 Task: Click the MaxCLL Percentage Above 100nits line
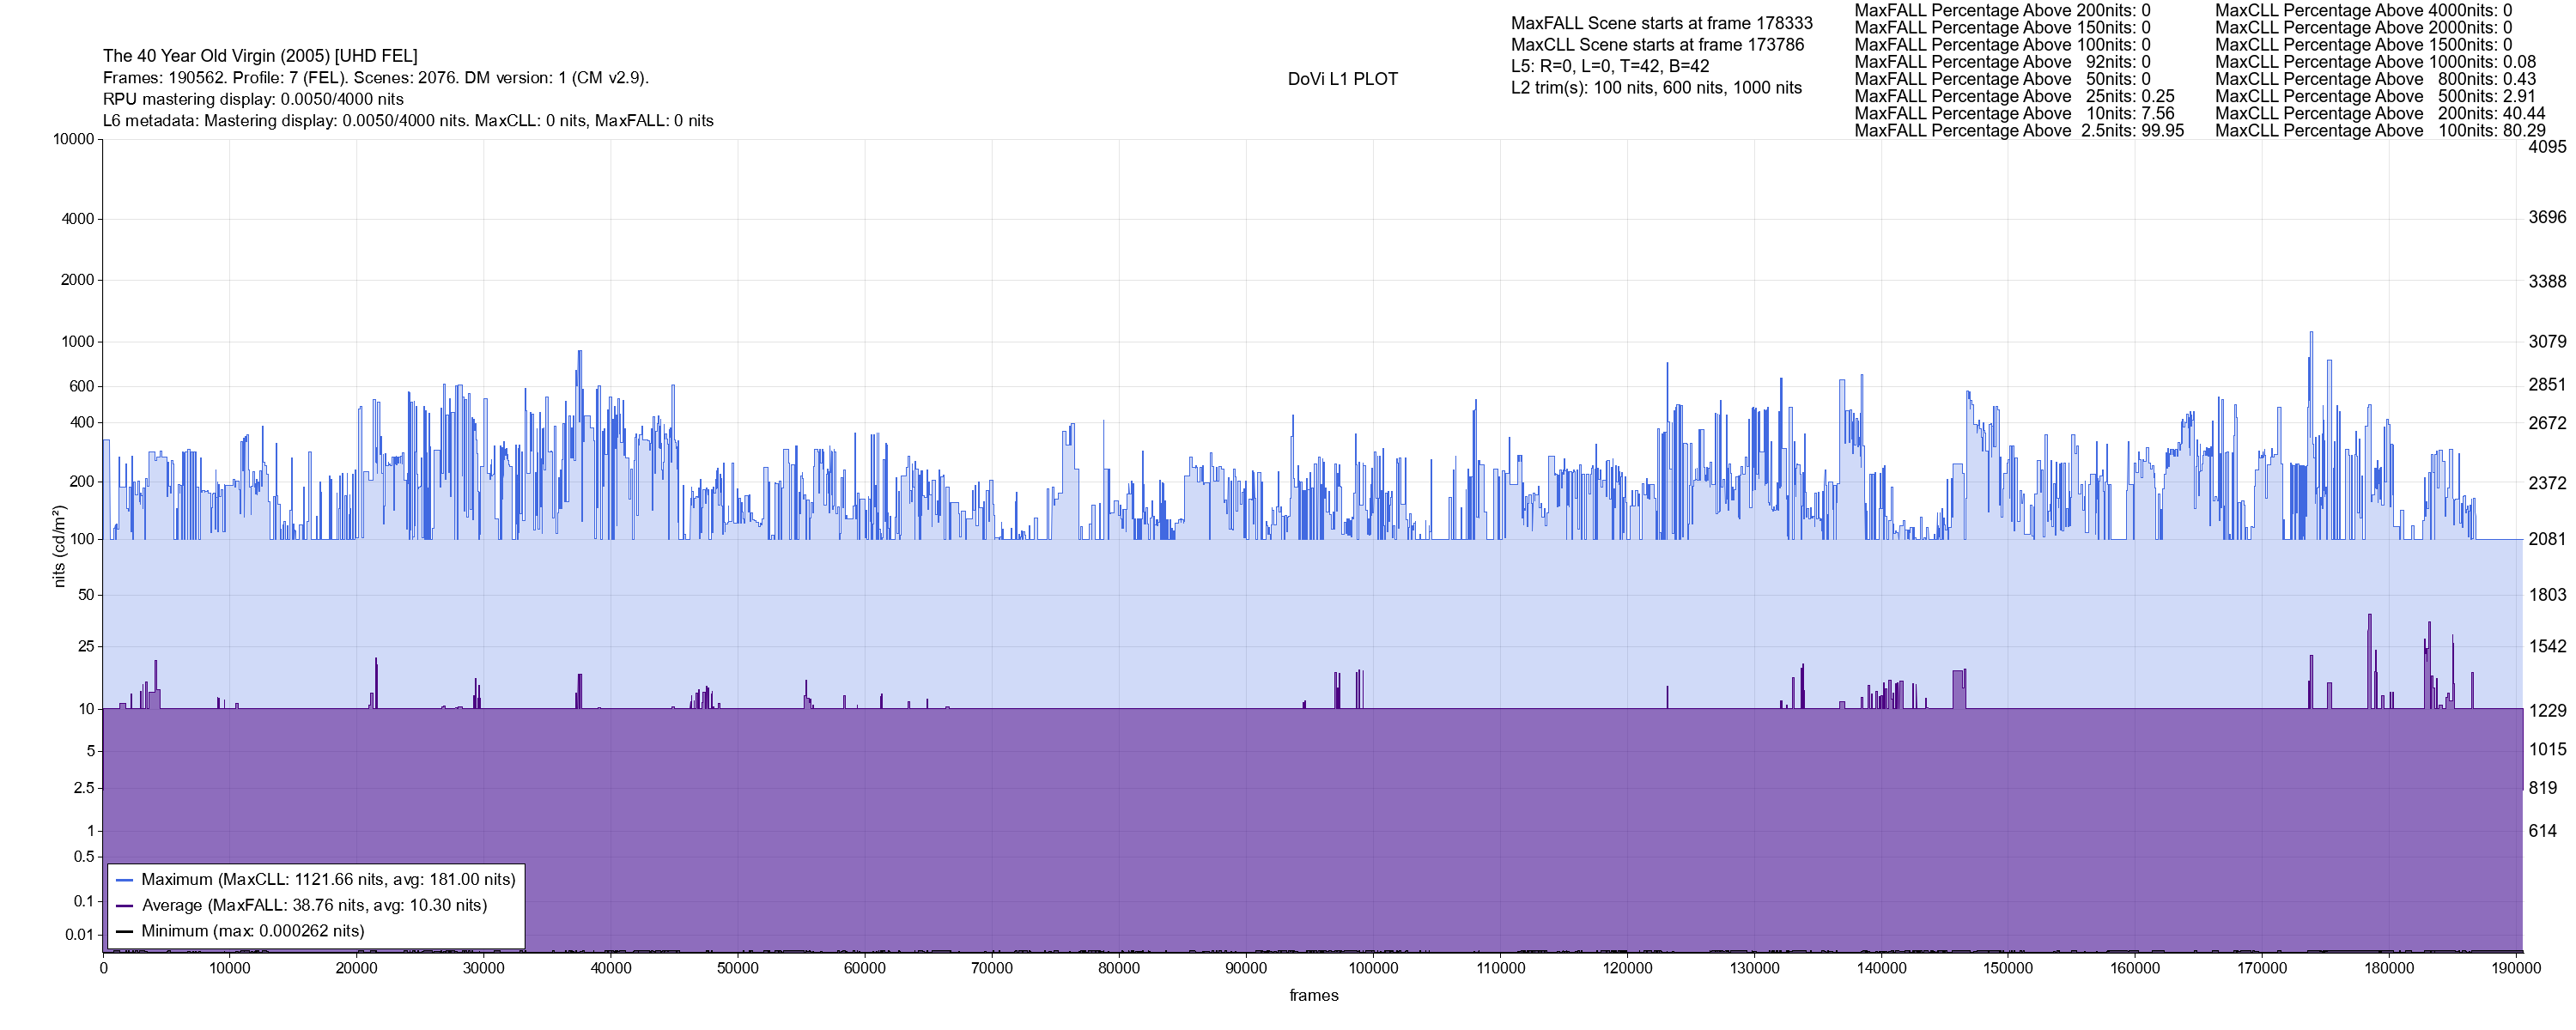click(x=2379, y=131)
